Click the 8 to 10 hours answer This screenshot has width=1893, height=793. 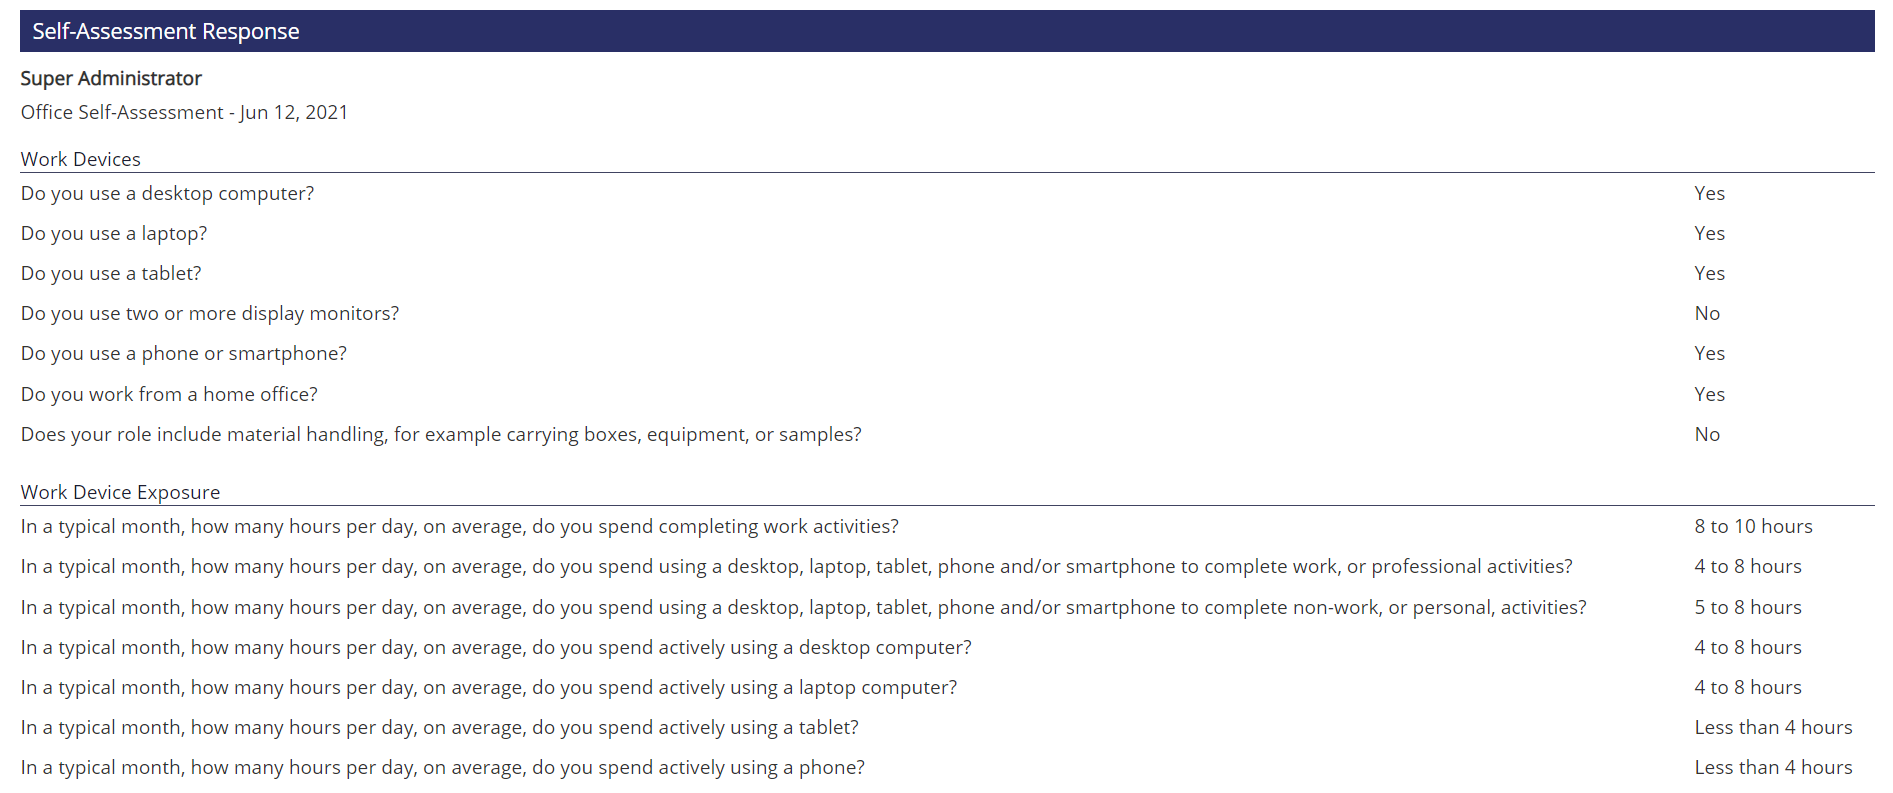(x=1753, y=526)
